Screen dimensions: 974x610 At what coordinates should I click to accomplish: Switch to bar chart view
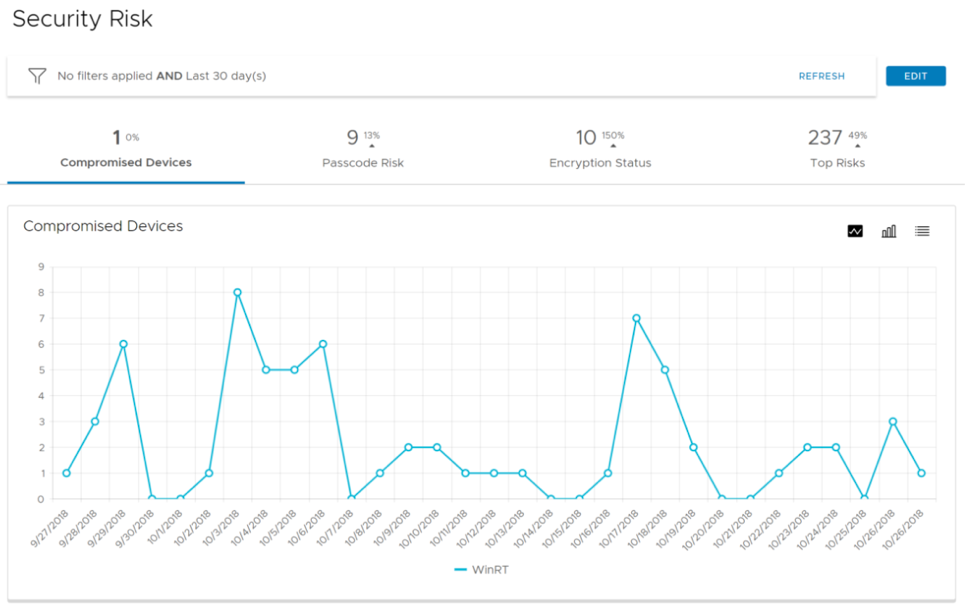point(888,231)
